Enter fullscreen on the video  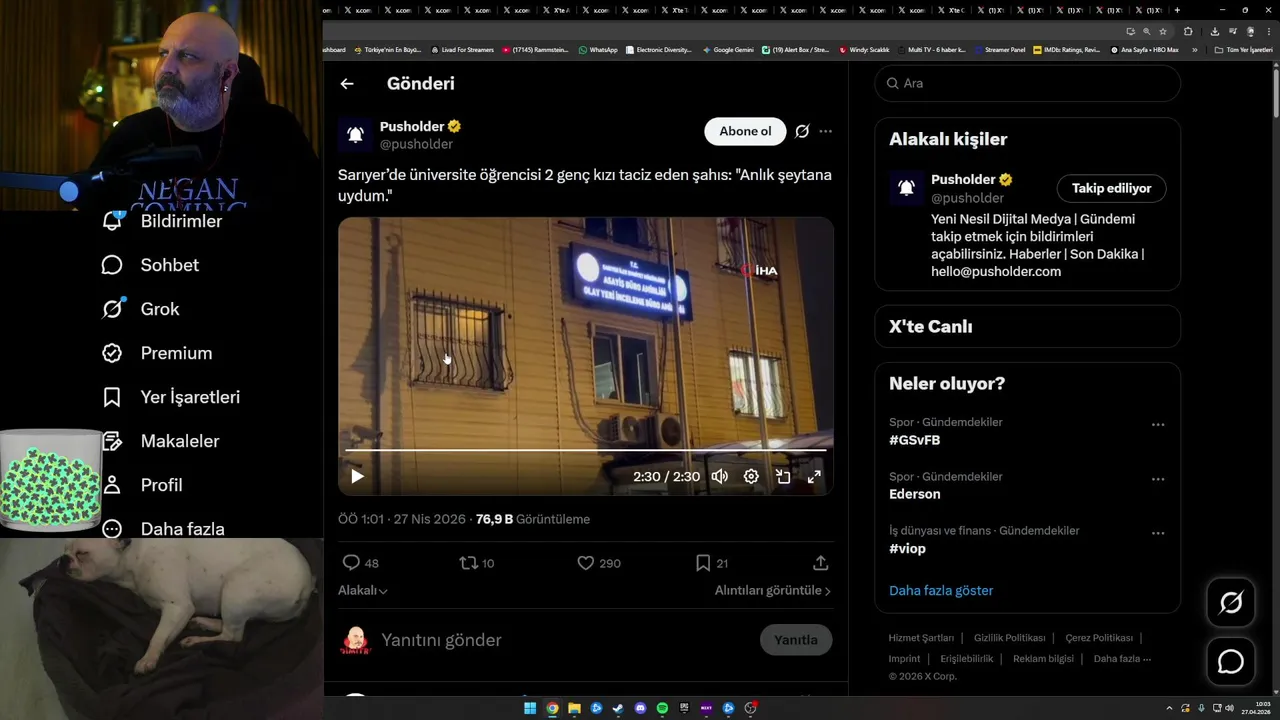pyautogui.click(x=814, y=477)
